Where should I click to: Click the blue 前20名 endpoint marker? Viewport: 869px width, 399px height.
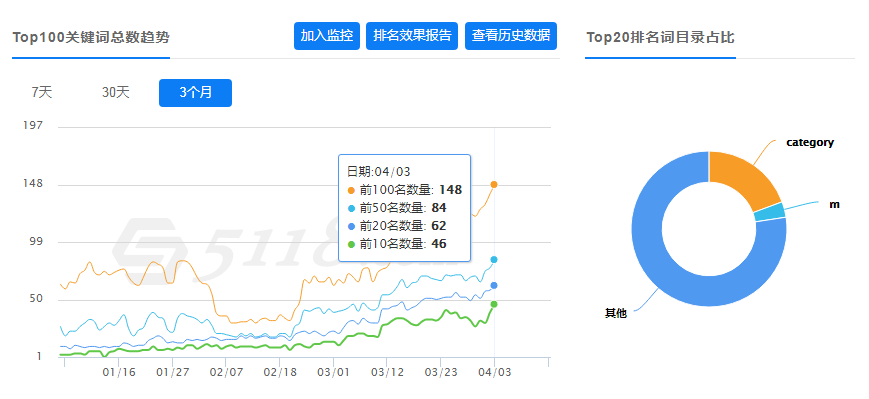tap(494, 285)
